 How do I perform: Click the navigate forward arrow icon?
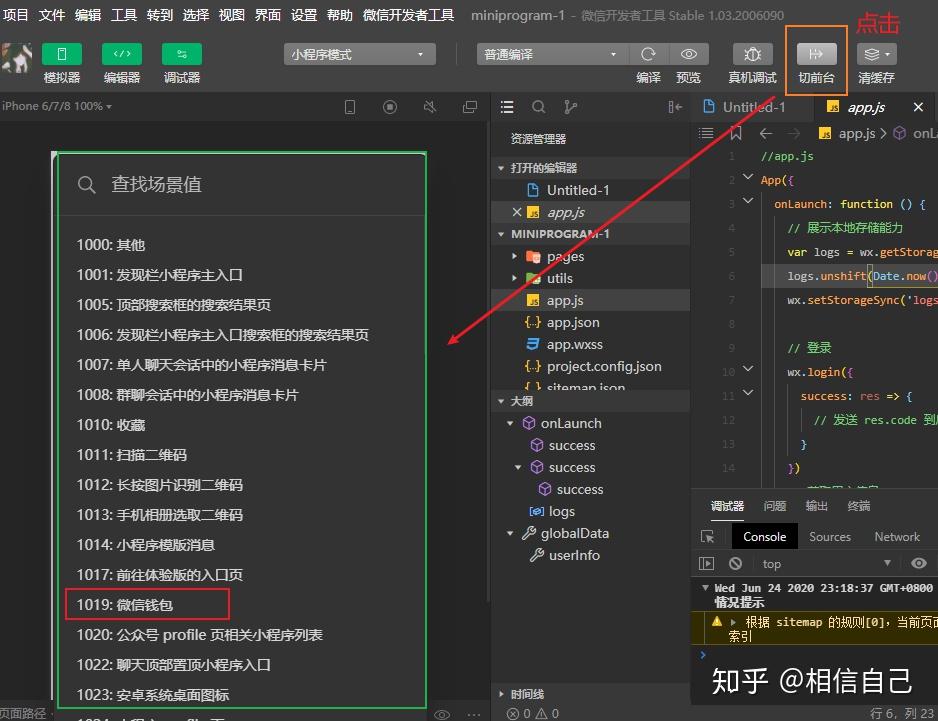coord(794,133)
